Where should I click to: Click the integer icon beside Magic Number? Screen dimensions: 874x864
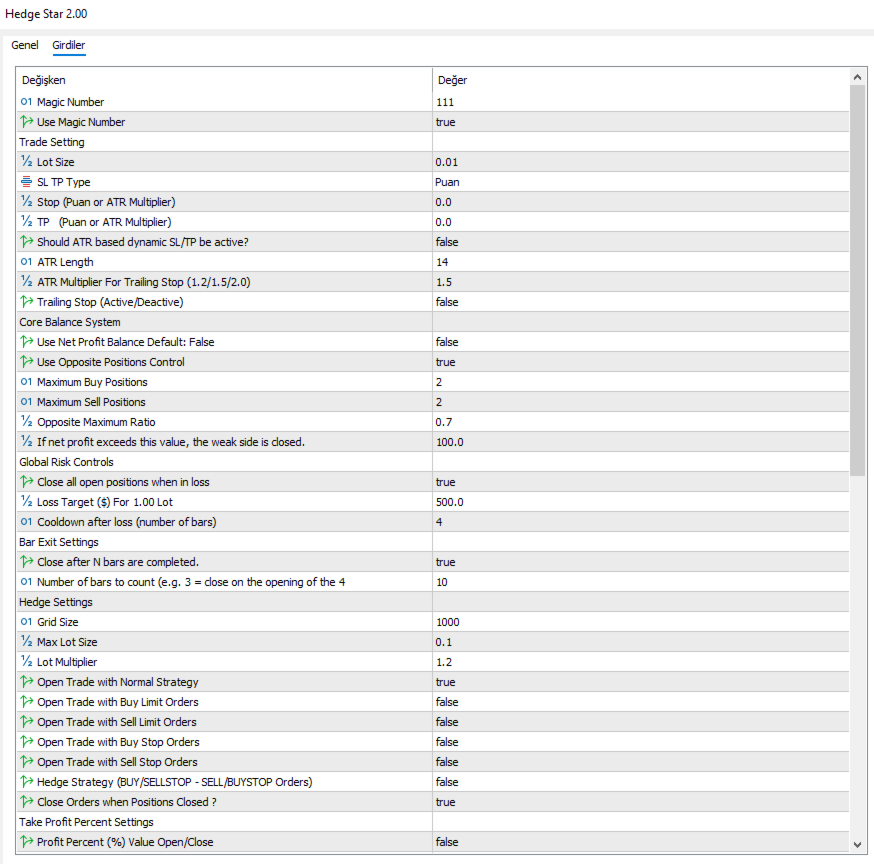click(26, 102)
